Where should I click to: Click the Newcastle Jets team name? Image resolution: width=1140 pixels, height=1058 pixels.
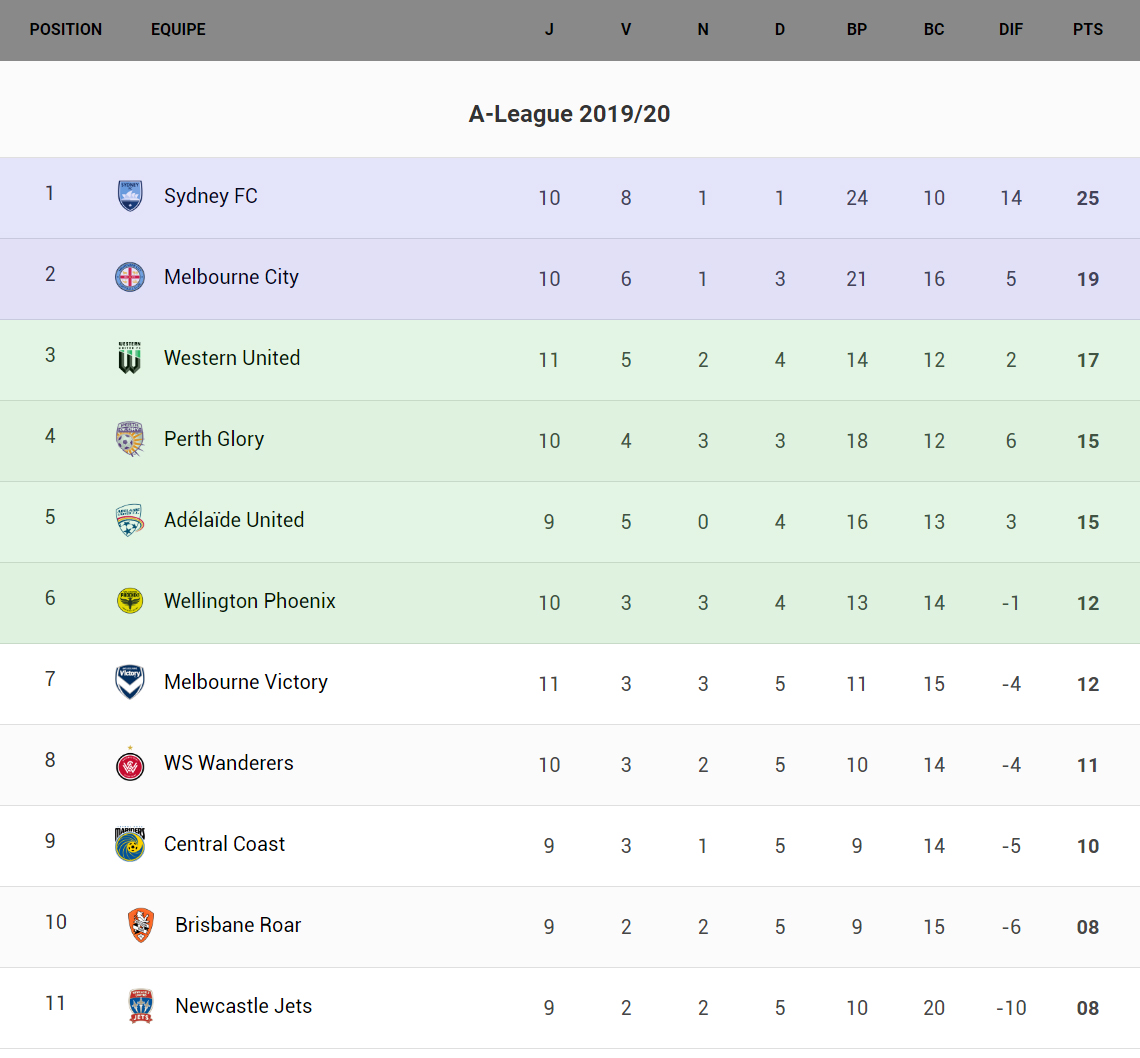pyautogui.click(x=243, y=1006)
